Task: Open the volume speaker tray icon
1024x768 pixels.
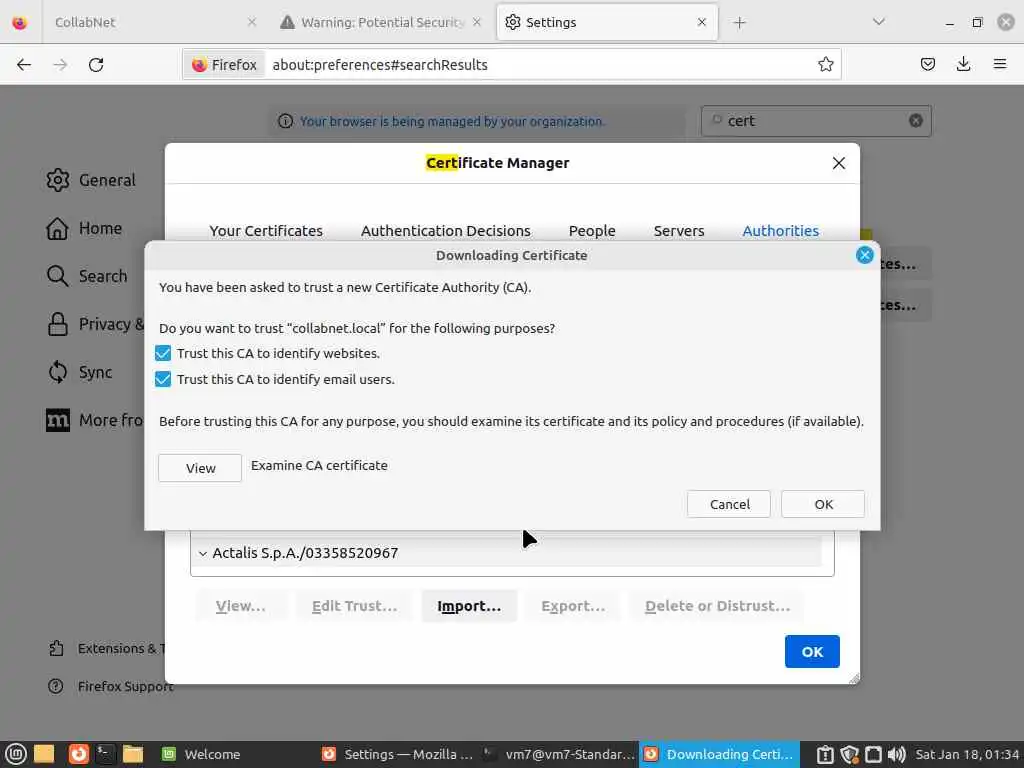Action: pyautogui.click(x=897, y=754)
